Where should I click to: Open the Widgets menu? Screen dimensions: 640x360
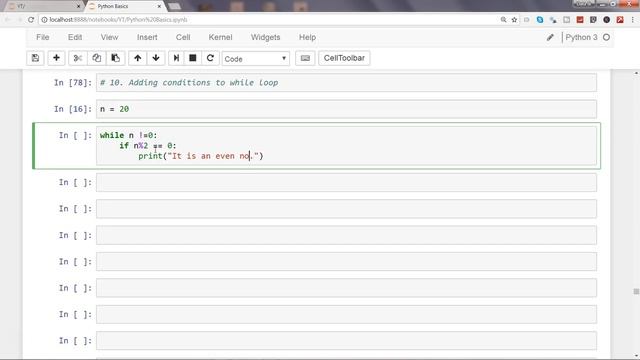pyautogui.click(x=265, y=37)
